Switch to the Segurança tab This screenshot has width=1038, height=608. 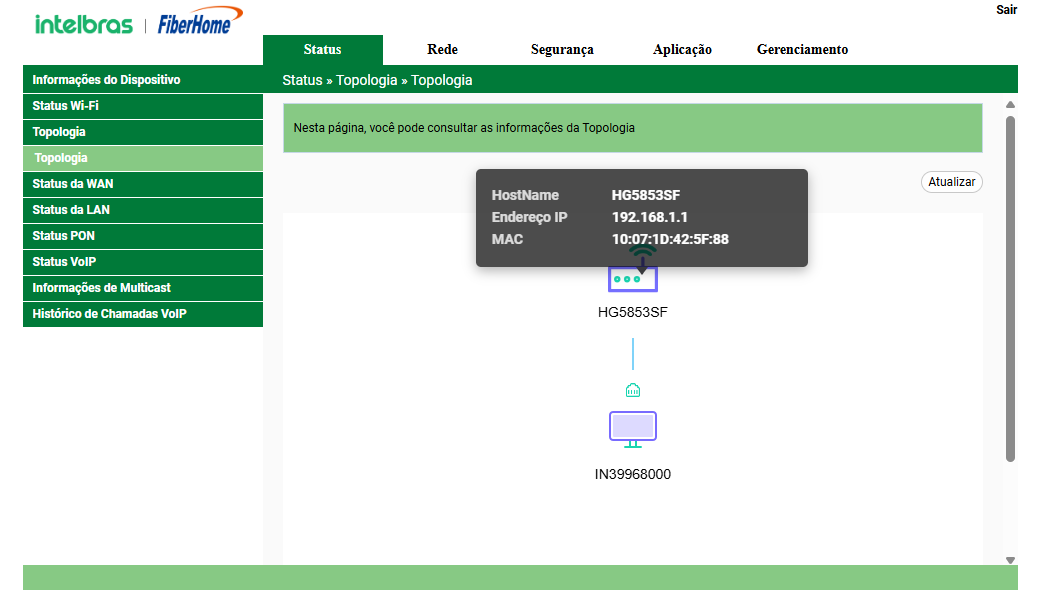562,50
